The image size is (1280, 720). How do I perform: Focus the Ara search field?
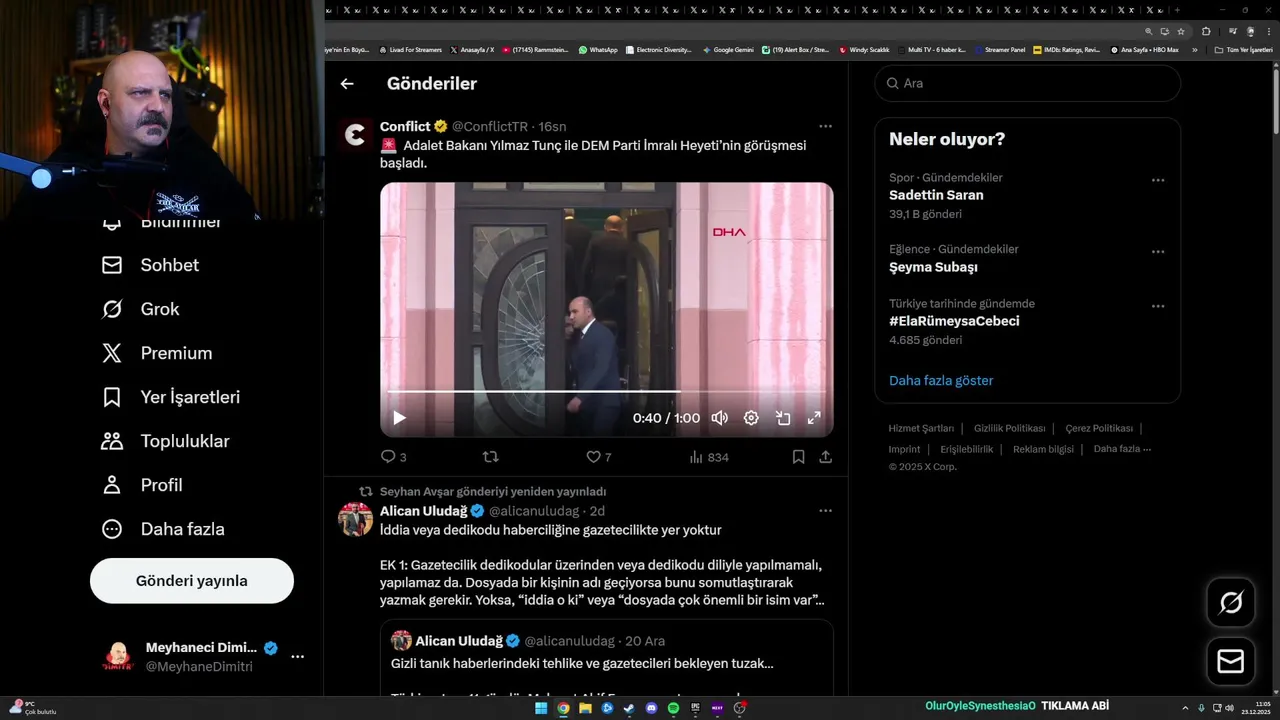coord(1028,83)
